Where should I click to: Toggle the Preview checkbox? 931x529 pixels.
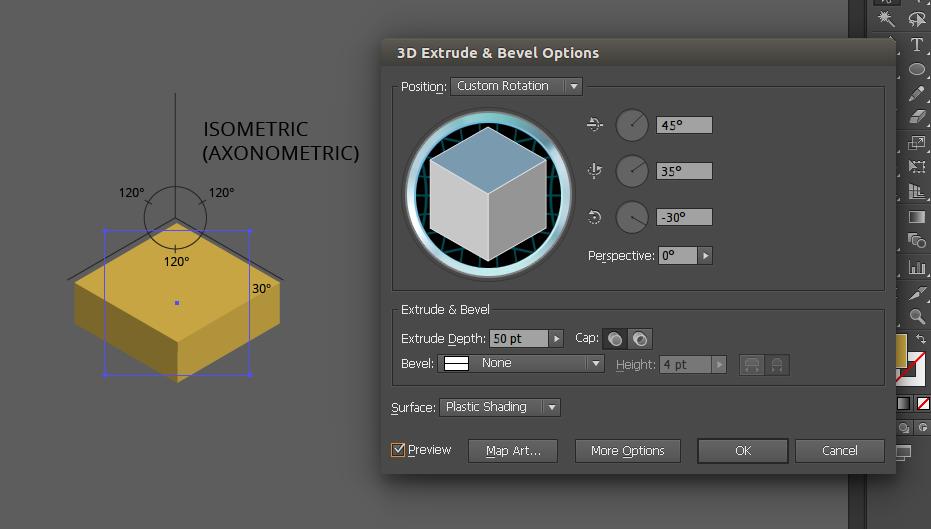pyautogui.click(x=398, y=449)
